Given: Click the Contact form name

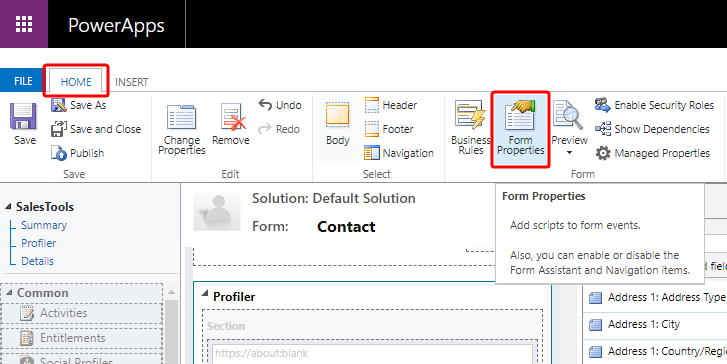Looking at the screenshot, I should (x=346, y=227).
